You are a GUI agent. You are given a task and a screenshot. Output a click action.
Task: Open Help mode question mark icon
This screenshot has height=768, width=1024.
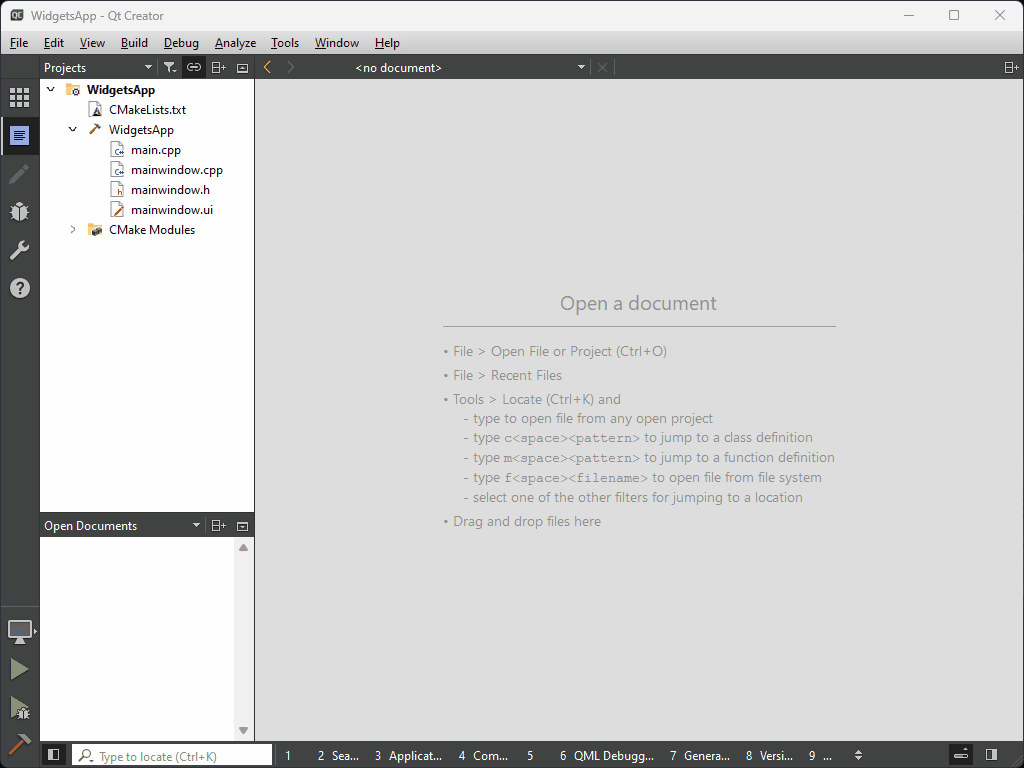pyautogui.click(x=19, y=288)
